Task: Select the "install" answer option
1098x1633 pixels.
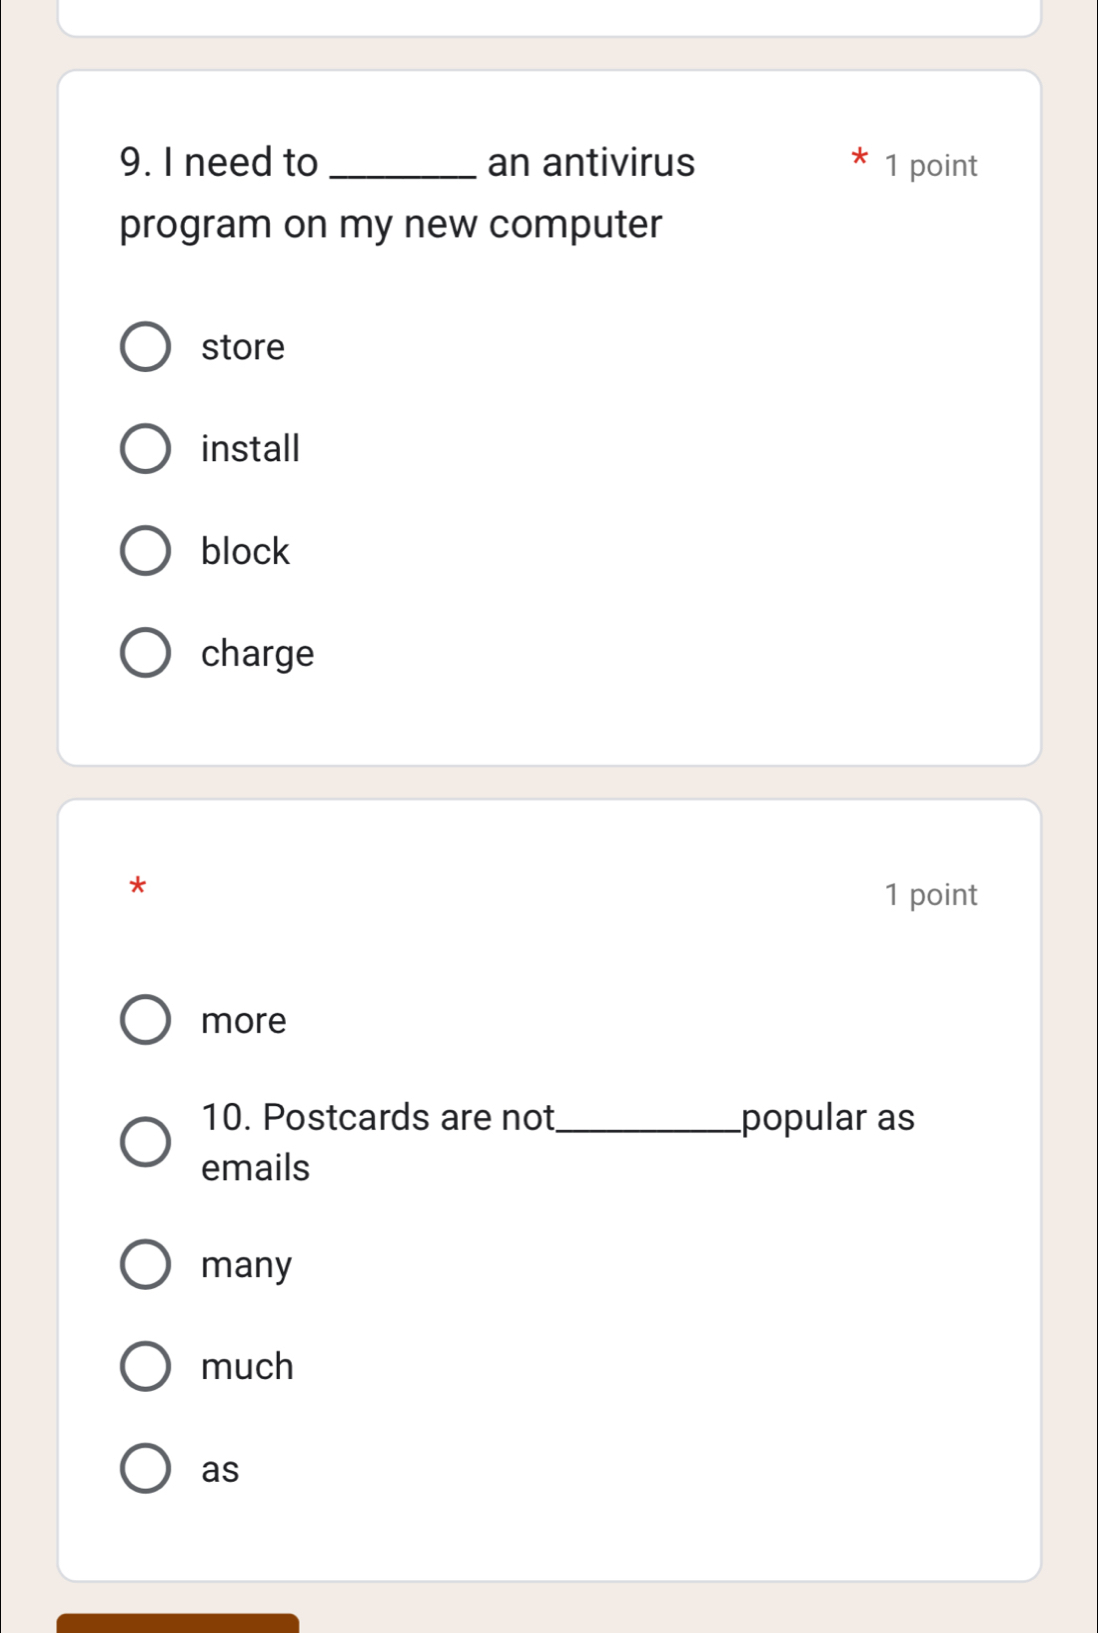Action: pos(145,449)
